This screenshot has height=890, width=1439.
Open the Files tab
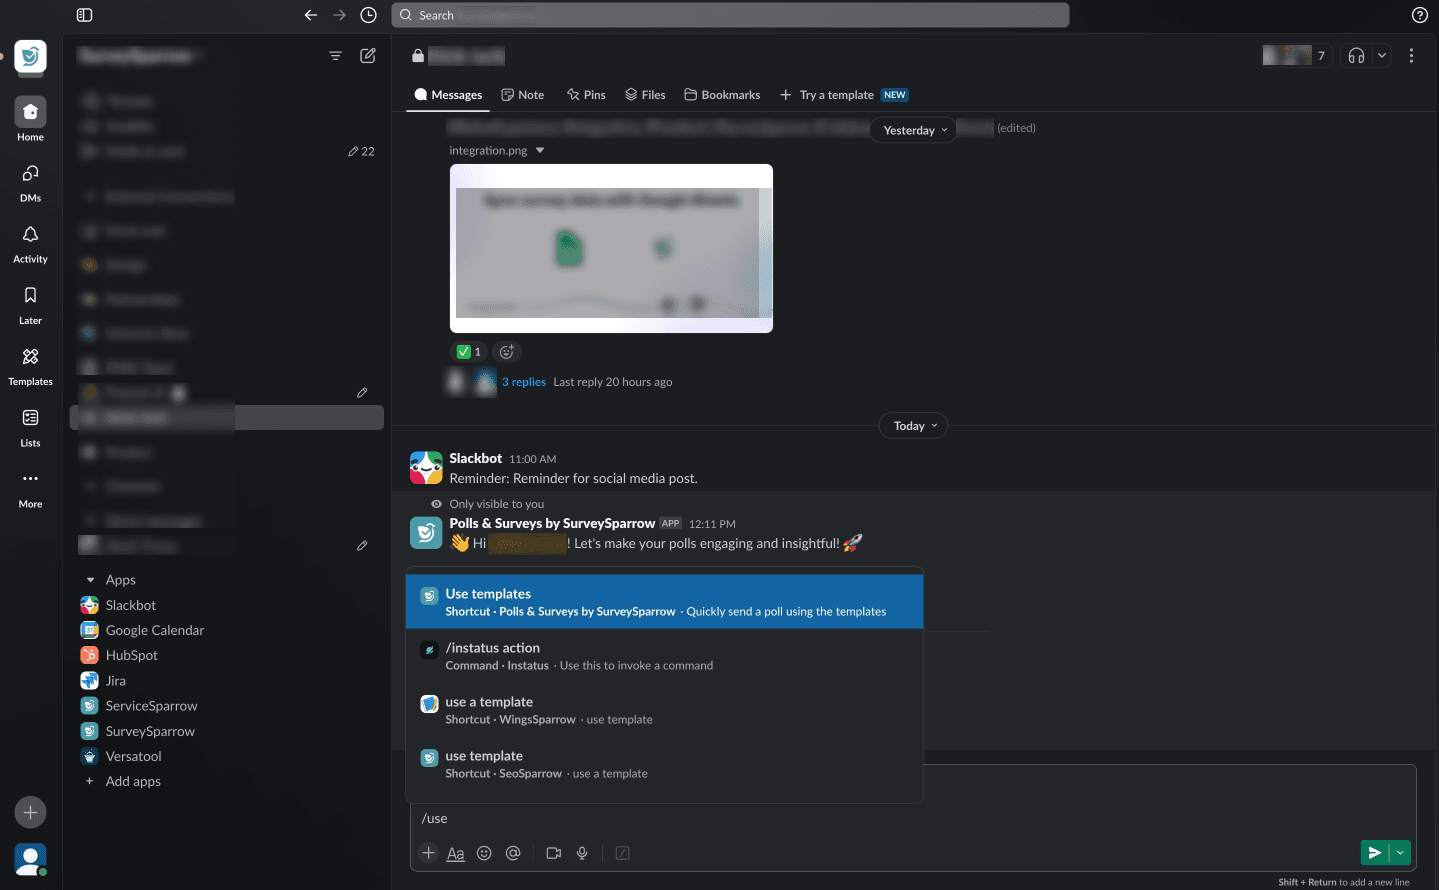coord(645,95)
